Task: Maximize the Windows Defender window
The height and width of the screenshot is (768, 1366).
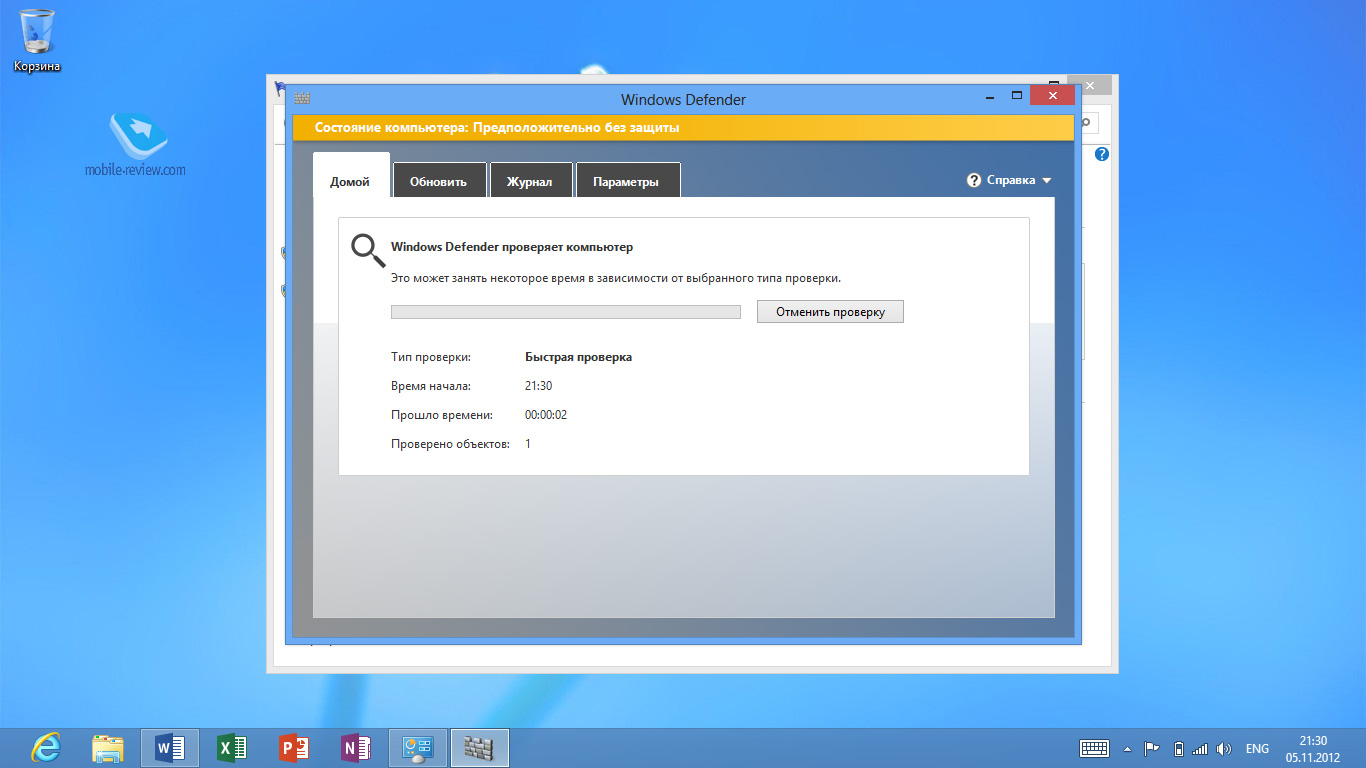Action: click(1017, 96)
